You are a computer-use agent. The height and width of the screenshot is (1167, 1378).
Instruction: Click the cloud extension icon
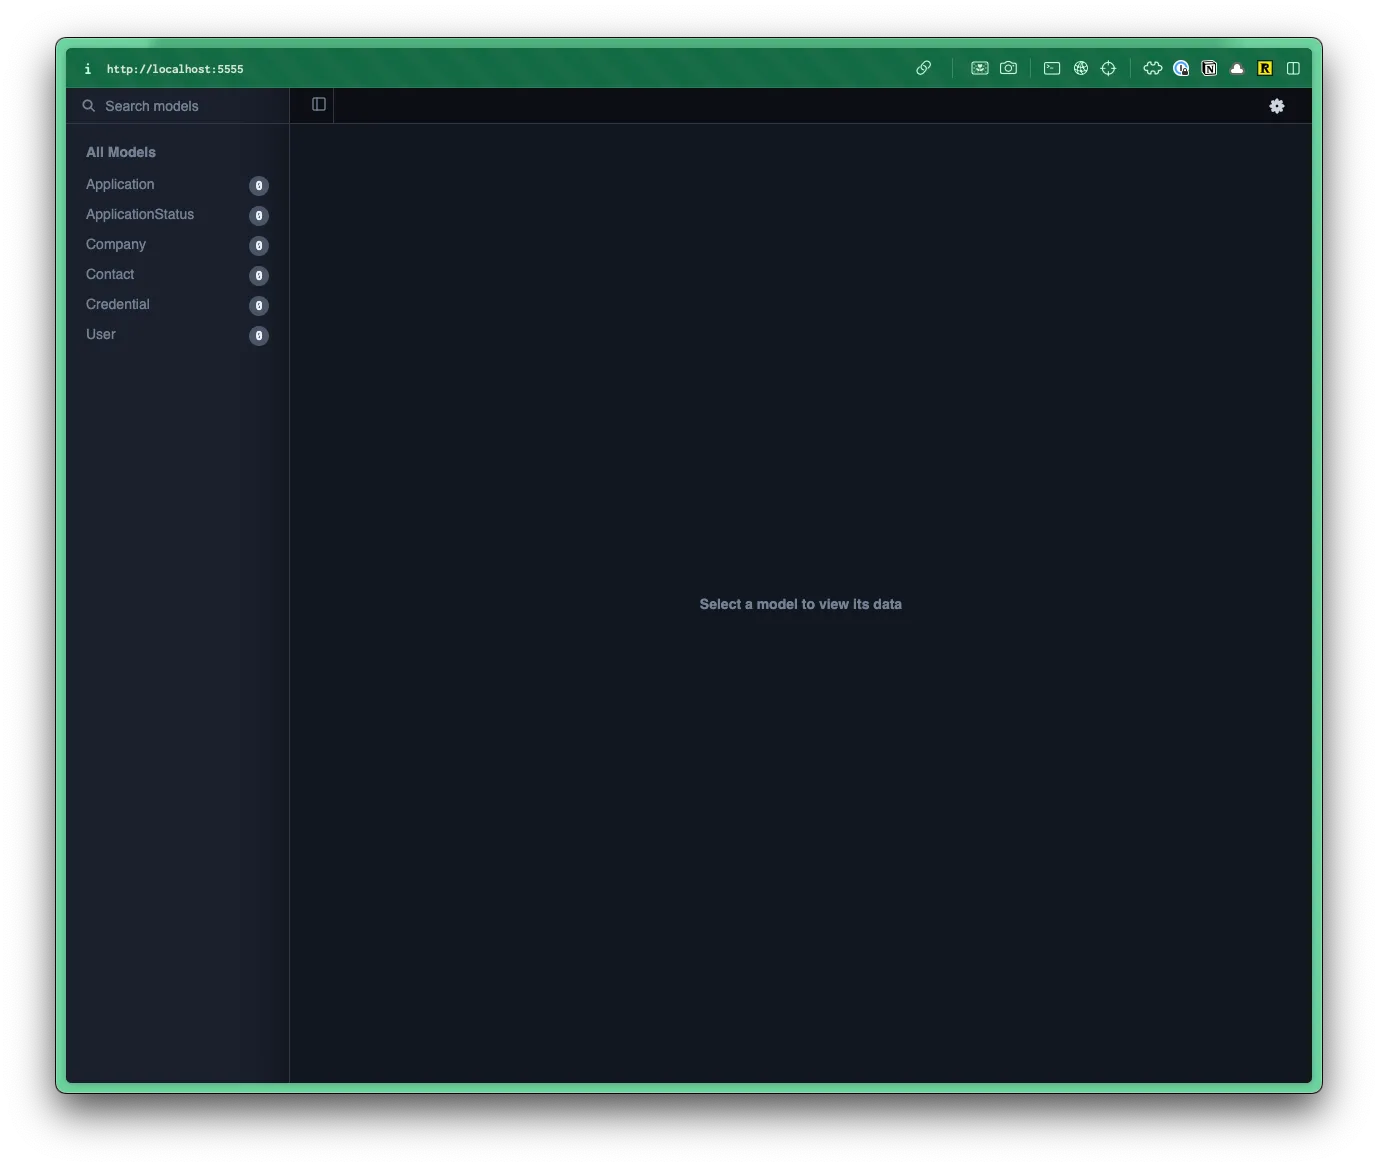tap(1237, 68)
